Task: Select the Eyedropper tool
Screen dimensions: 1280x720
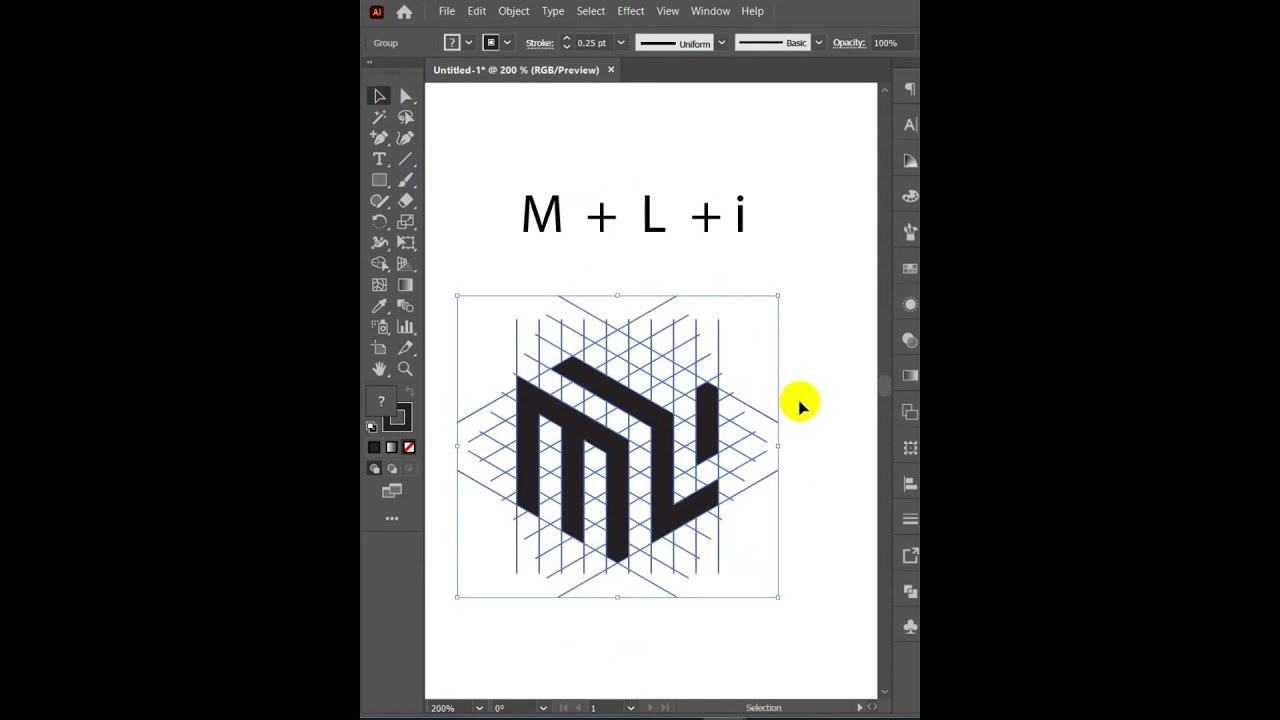Action: click(379, 306)
